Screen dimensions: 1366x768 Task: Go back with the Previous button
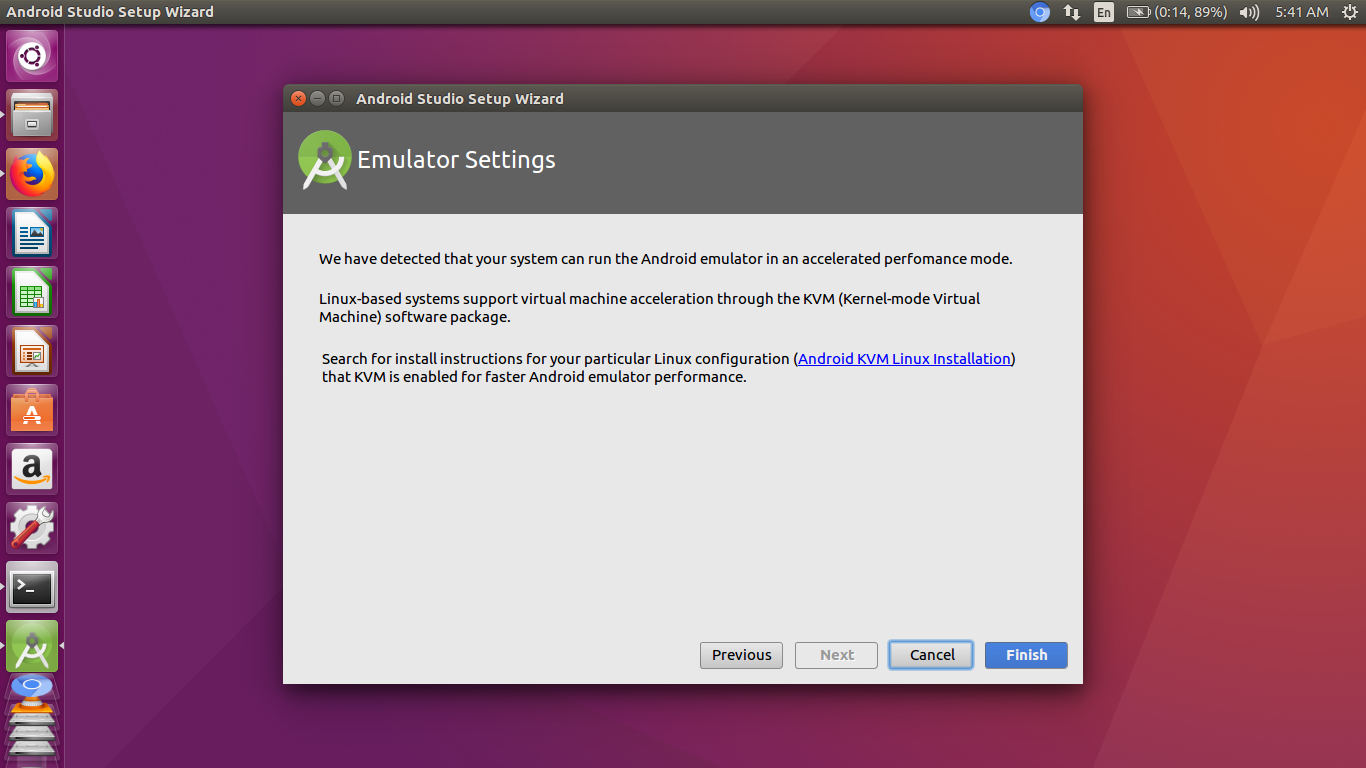[x=741, y=655]
